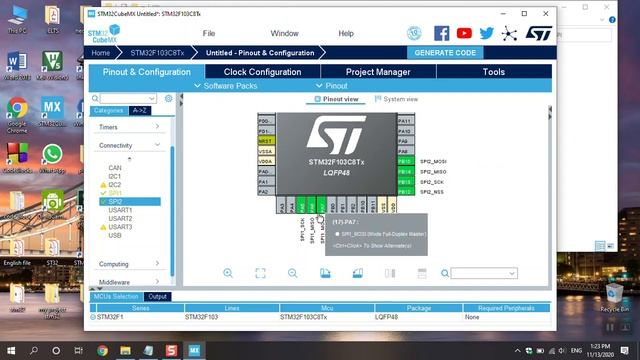
Task: Collapse the Connectivity category
Action: coord(129,145)
